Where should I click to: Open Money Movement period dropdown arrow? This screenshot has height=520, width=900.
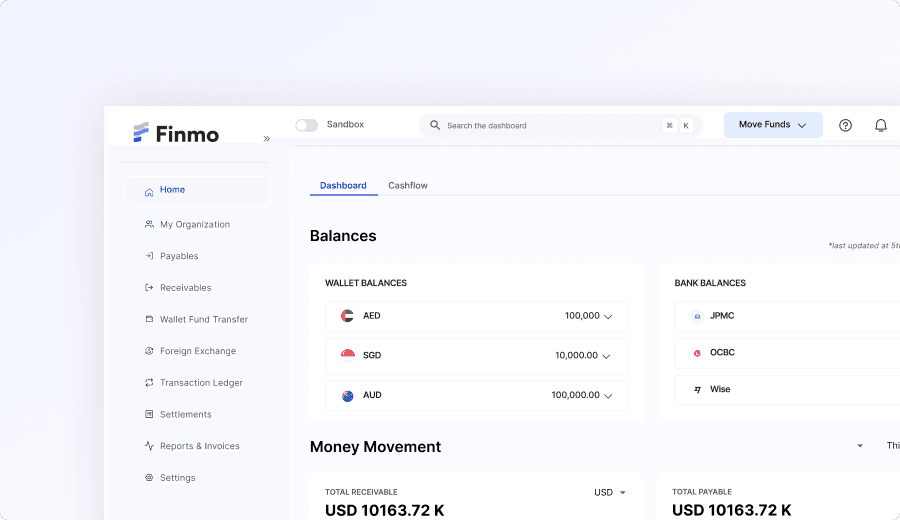pyautogui.click(x=860, y=445)
